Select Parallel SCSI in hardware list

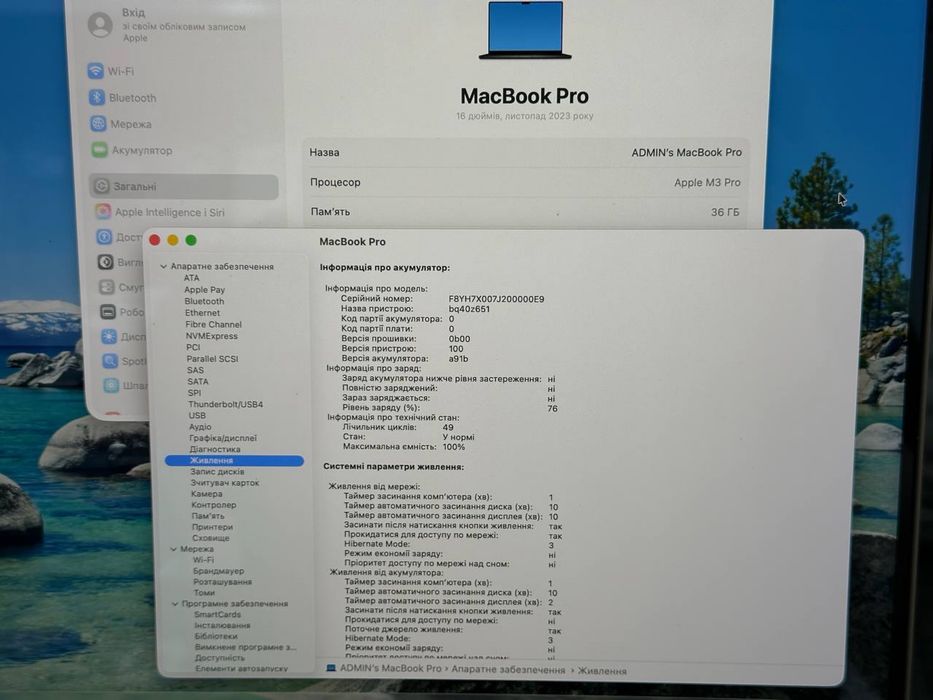[x=212, y=359]
